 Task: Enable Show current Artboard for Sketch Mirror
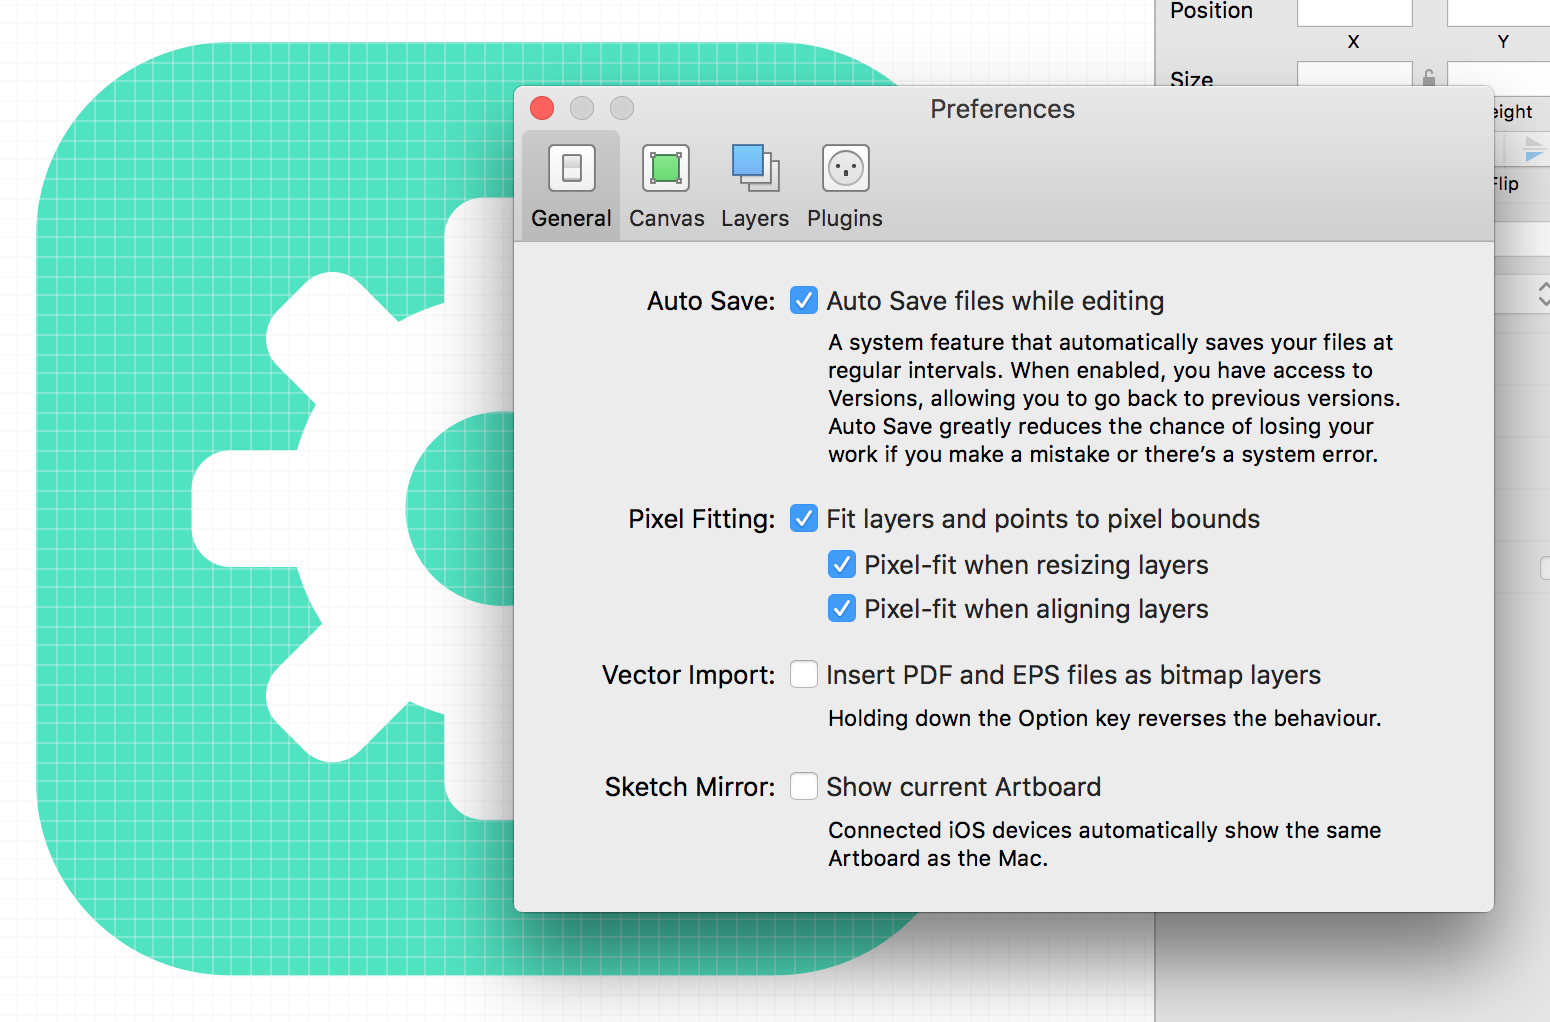point(804,786)
